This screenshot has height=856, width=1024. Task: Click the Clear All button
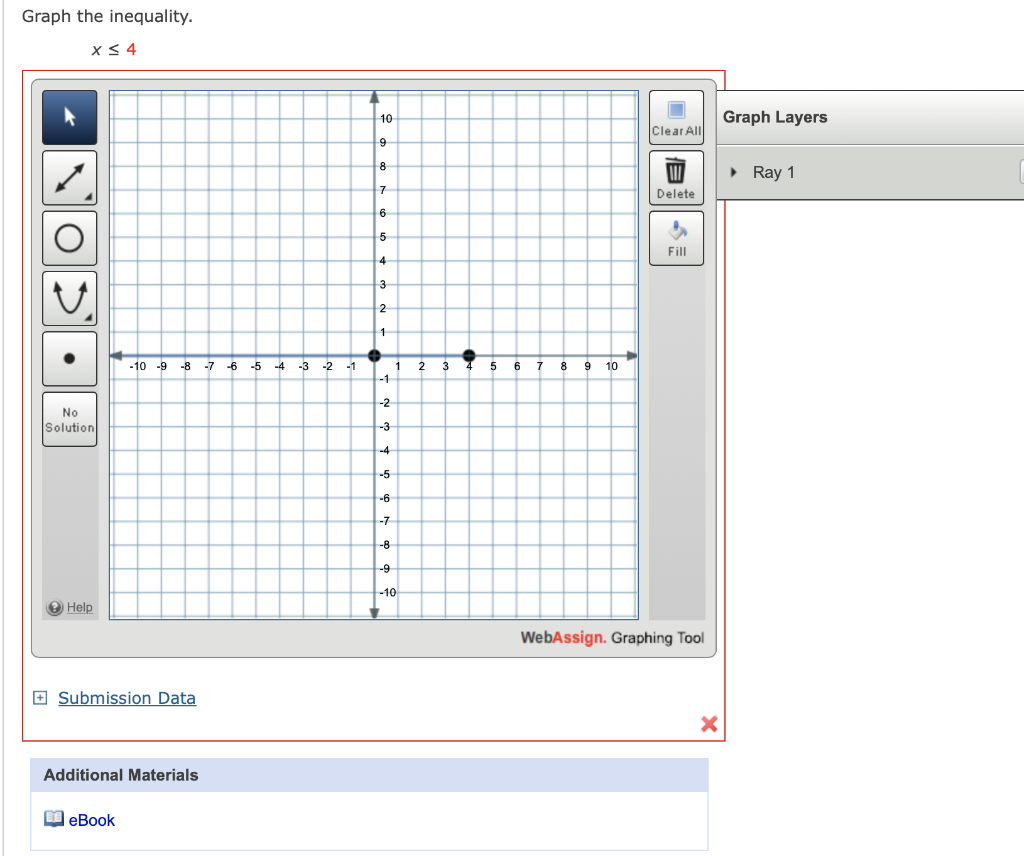pos(676,117)
